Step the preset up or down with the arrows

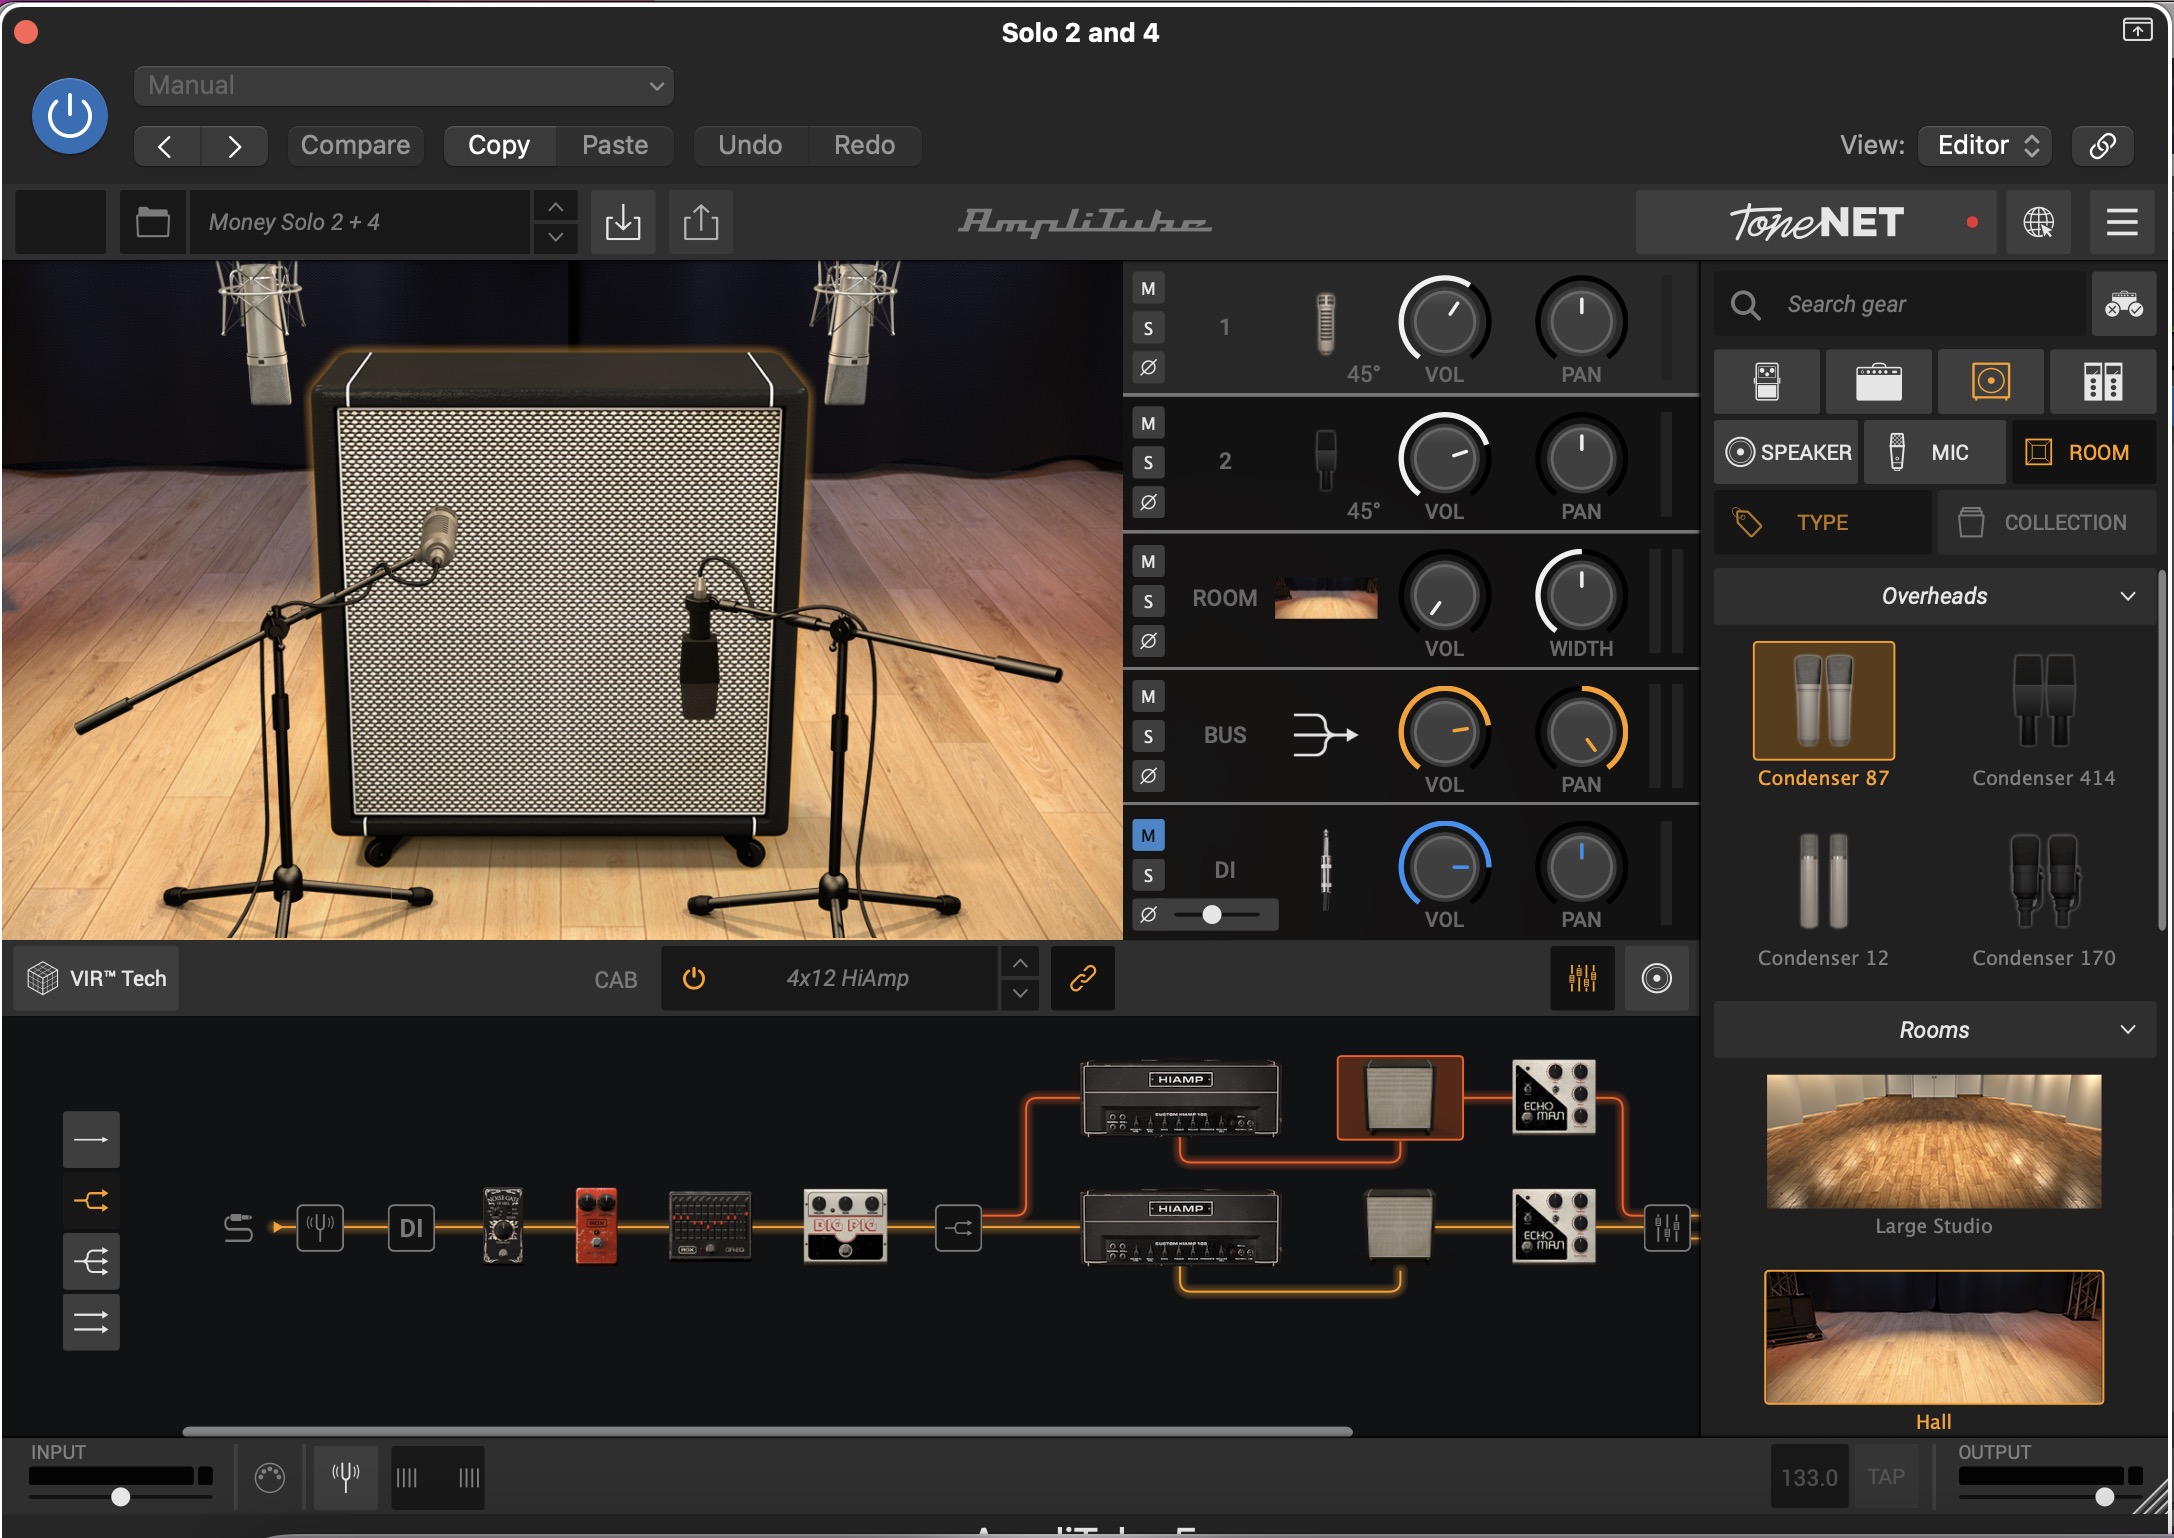[x=555, y=222]
